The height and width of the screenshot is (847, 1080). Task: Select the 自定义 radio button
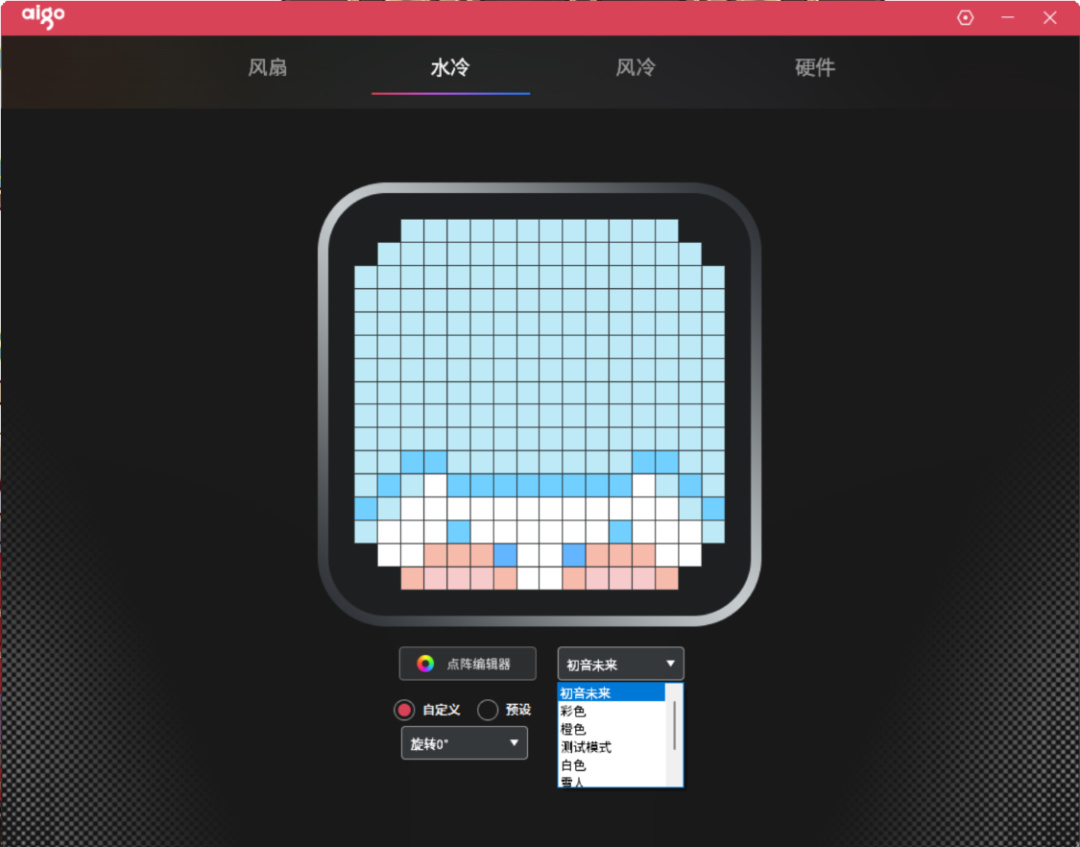coord(404,709)
